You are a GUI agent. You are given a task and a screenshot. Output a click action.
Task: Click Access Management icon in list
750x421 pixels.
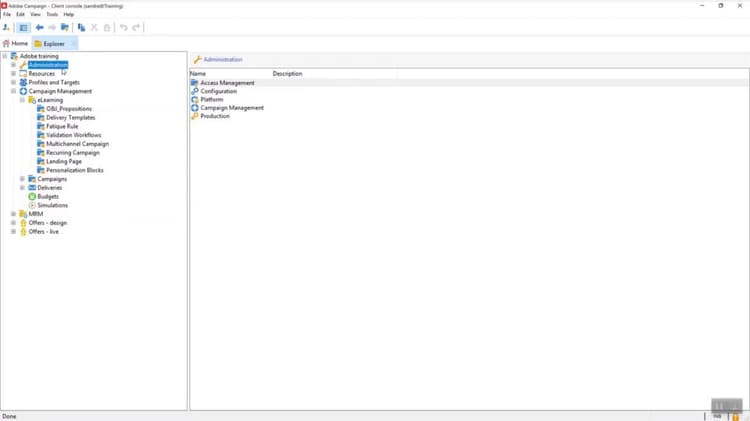tap(195, 83)
